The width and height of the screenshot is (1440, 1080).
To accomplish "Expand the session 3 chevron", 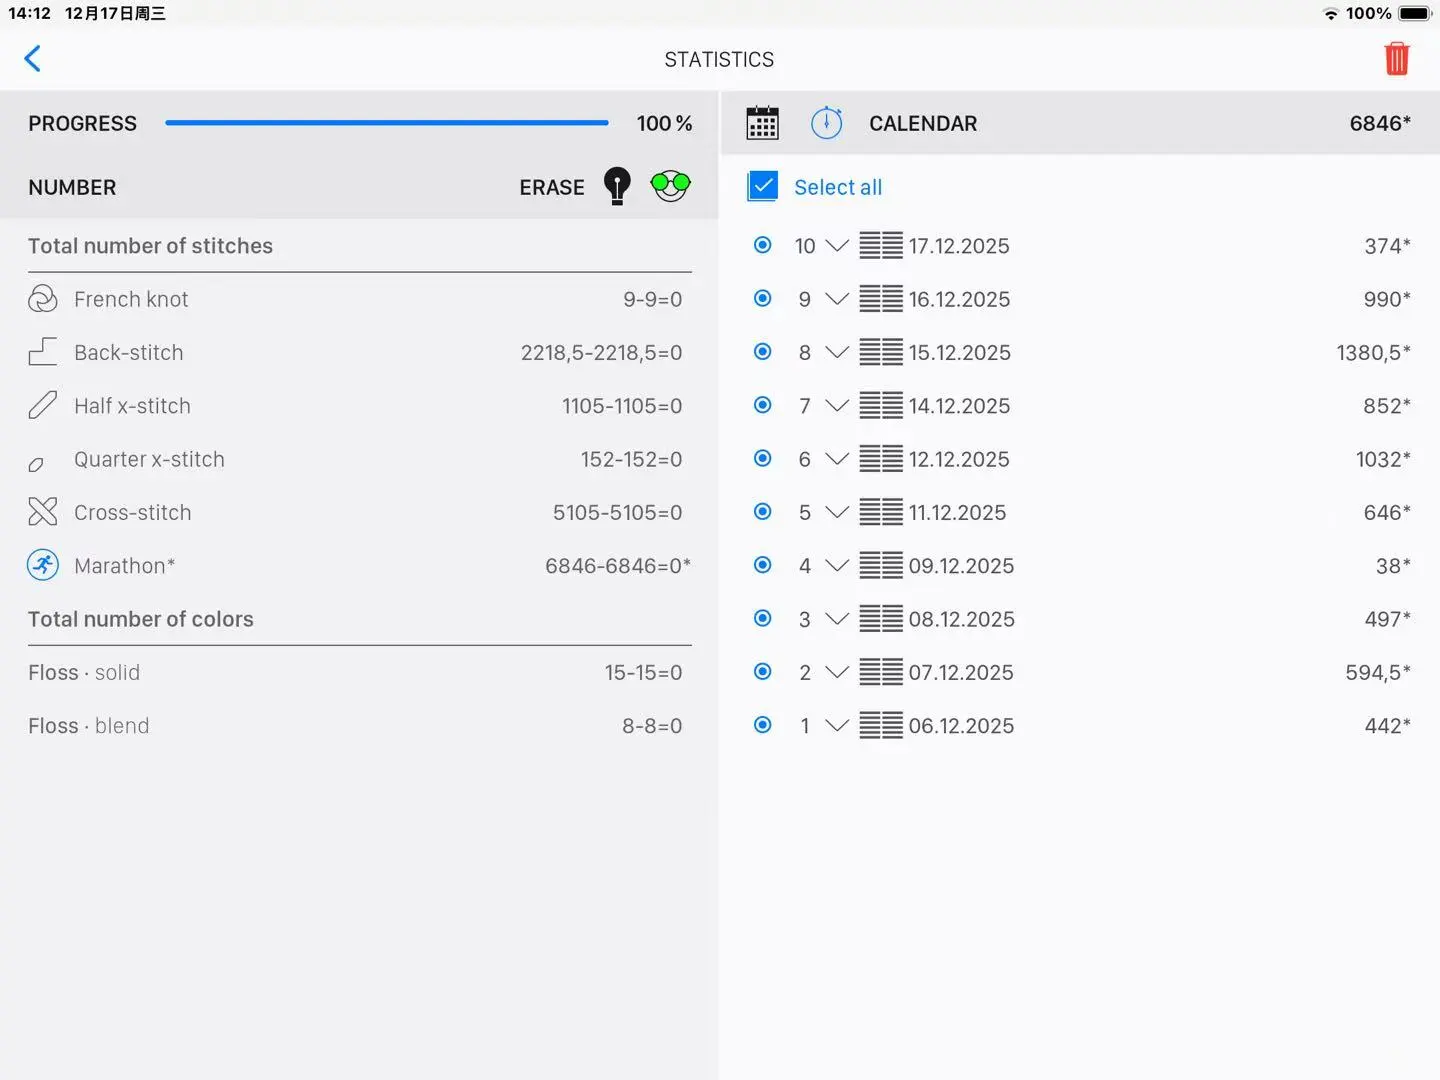I will (837, 619).
